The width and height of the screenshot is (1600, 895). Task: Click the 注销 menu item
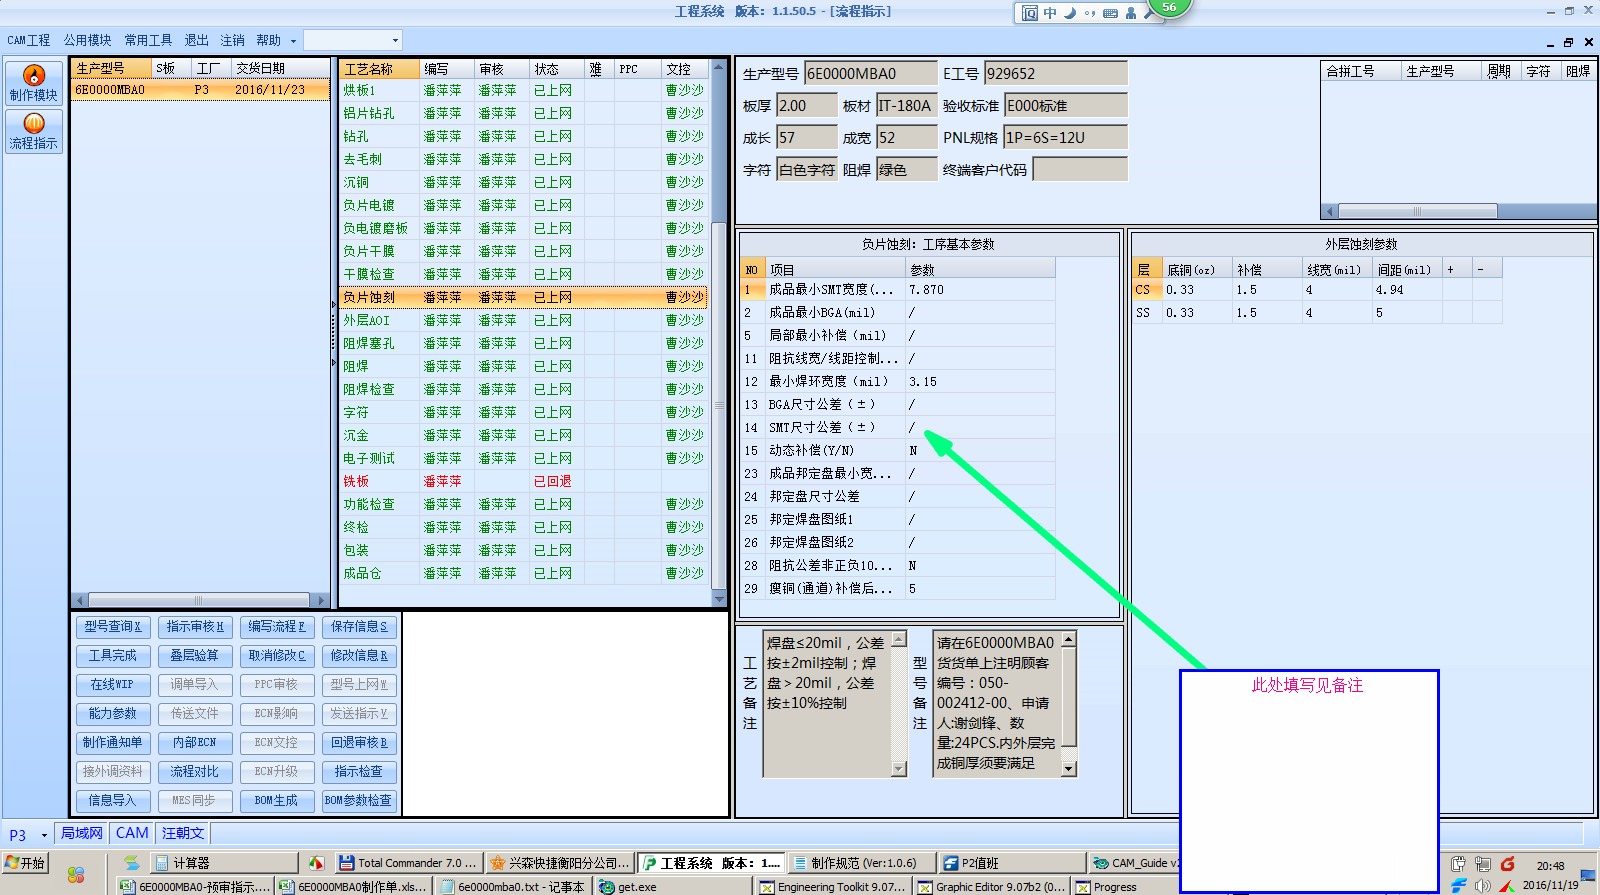pyautogui.click(x=232, y=40)
